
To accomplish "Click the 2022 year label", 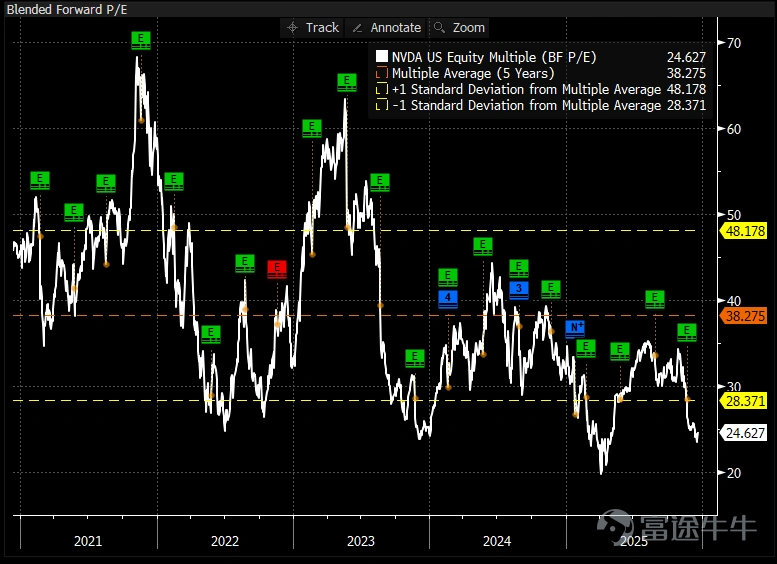I will 224,541.
